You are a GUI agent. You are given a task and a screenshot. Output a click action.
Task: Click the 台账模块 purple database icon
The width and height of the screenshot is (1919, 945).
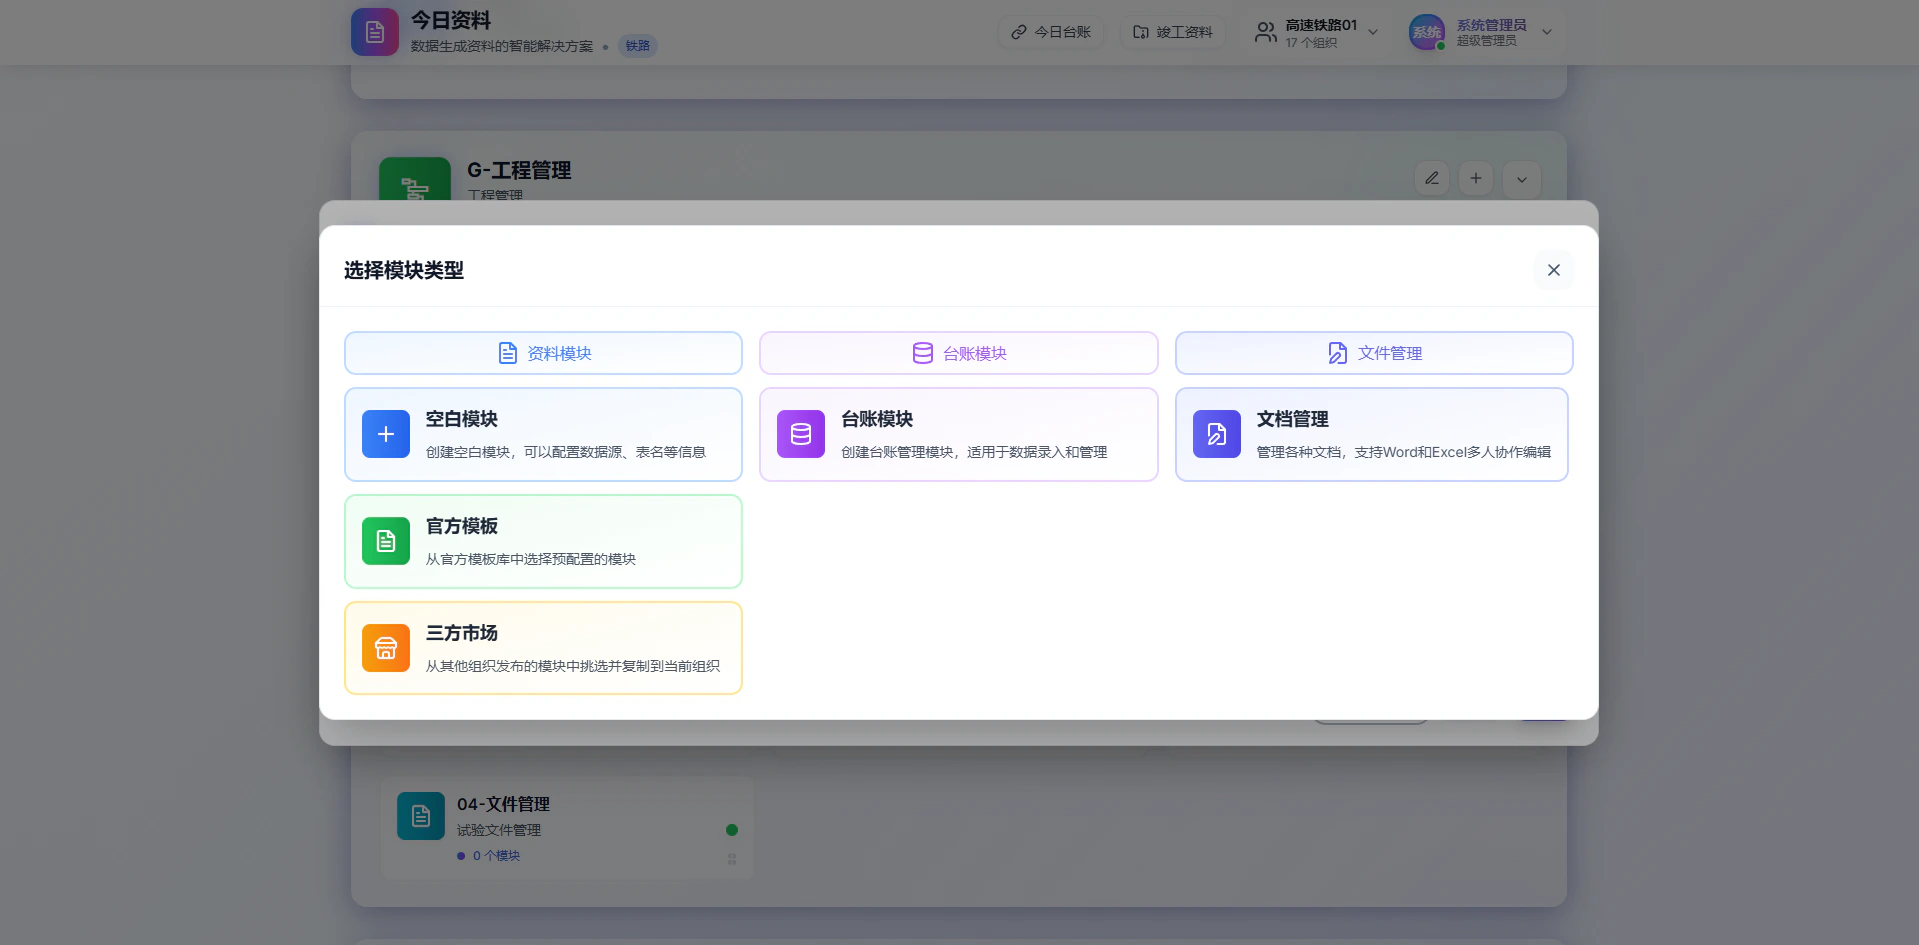801,434
